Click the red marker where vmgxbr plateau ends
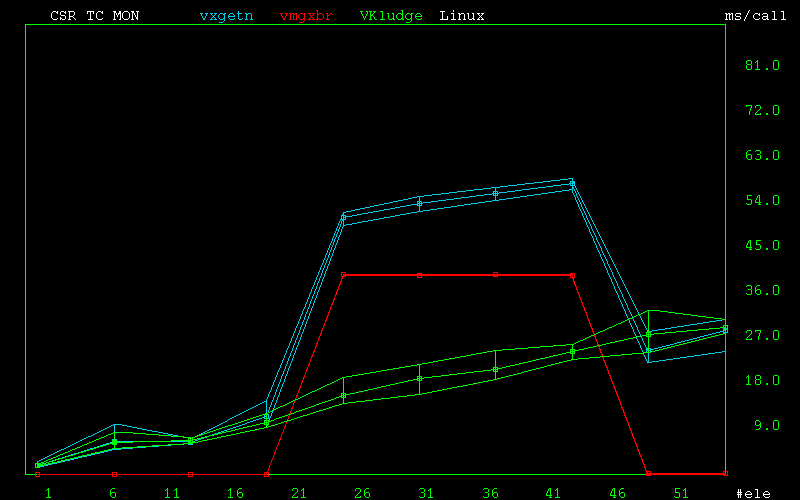The height and width of the screenshot is (500, 800). (x=572, y=276)
